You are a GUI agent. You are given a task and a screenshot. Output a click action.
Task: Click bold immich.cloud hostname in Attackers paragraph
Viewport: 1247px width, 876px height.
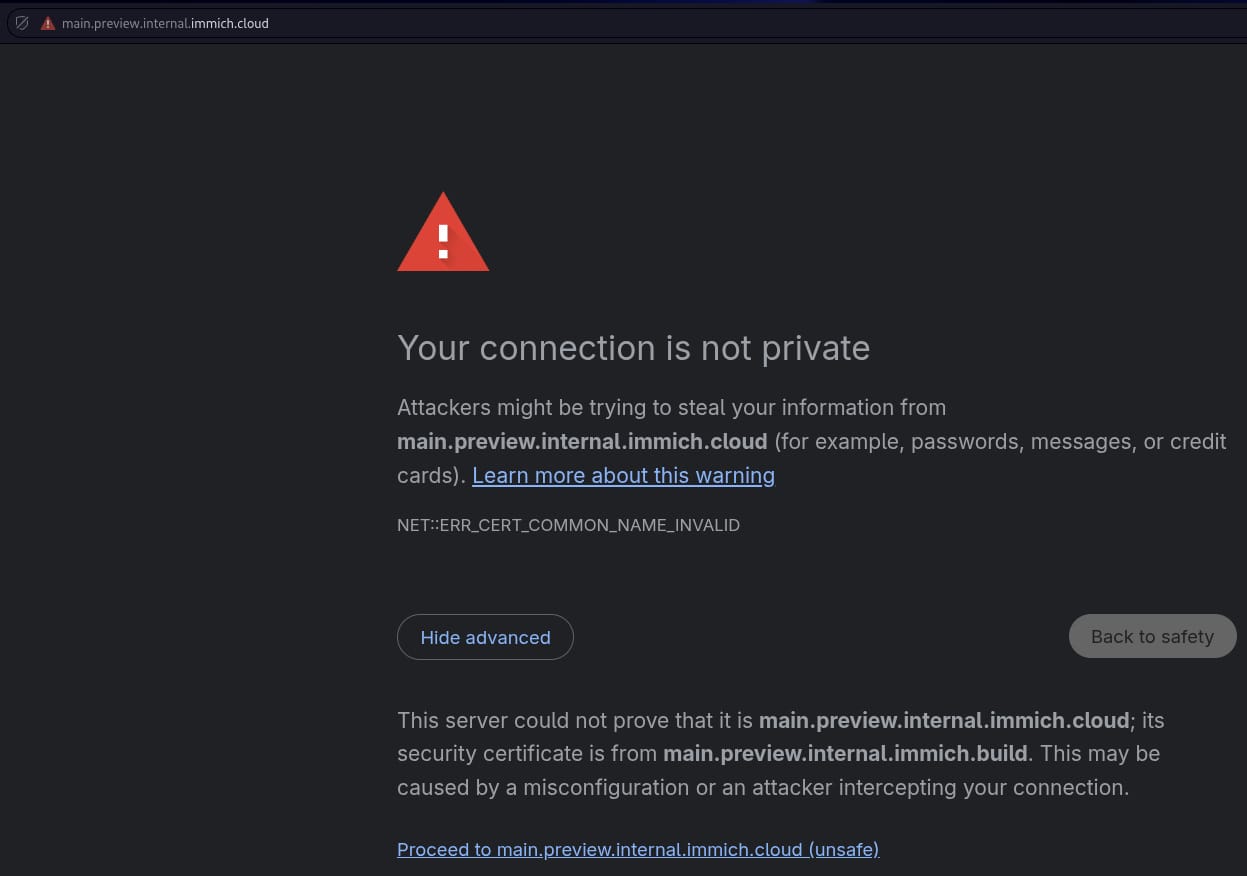(x=582, y=442)
